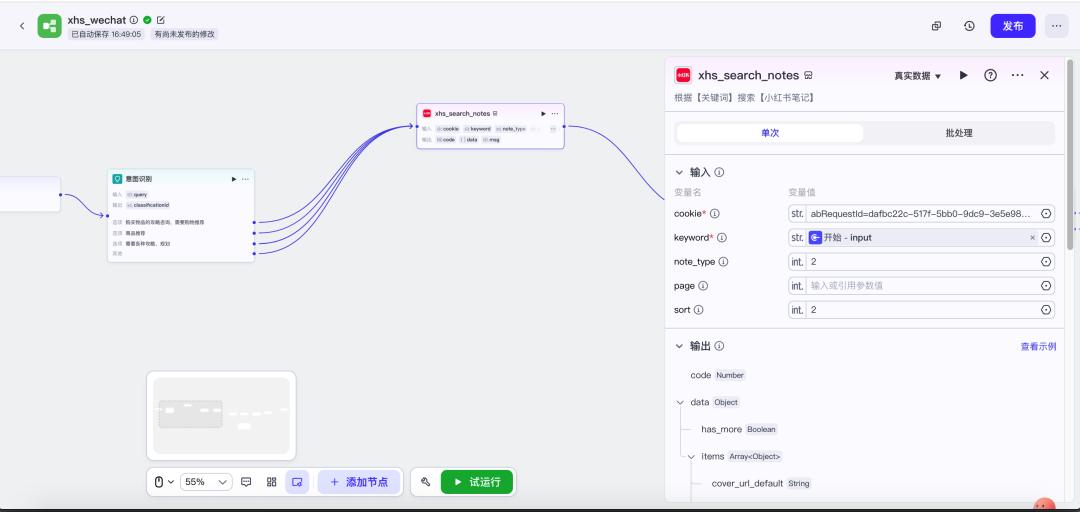Open reference picker for keyword field
Image resolution: width=1080 pixels, height=512 pixels.
click(1046, 238)
